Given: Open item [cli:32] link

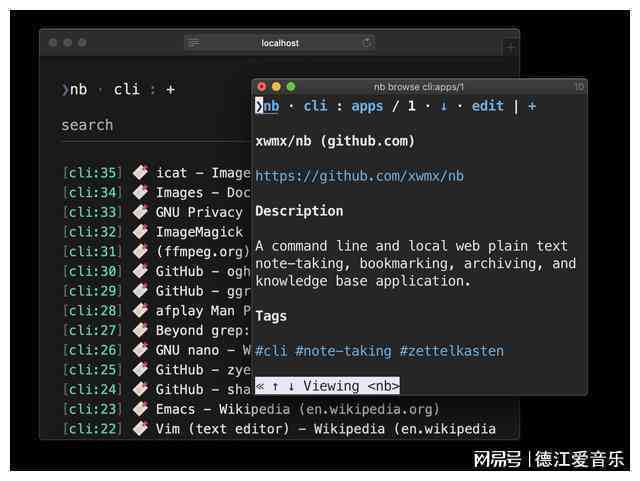Looking at the screenshot, I should tap(93, 232).
